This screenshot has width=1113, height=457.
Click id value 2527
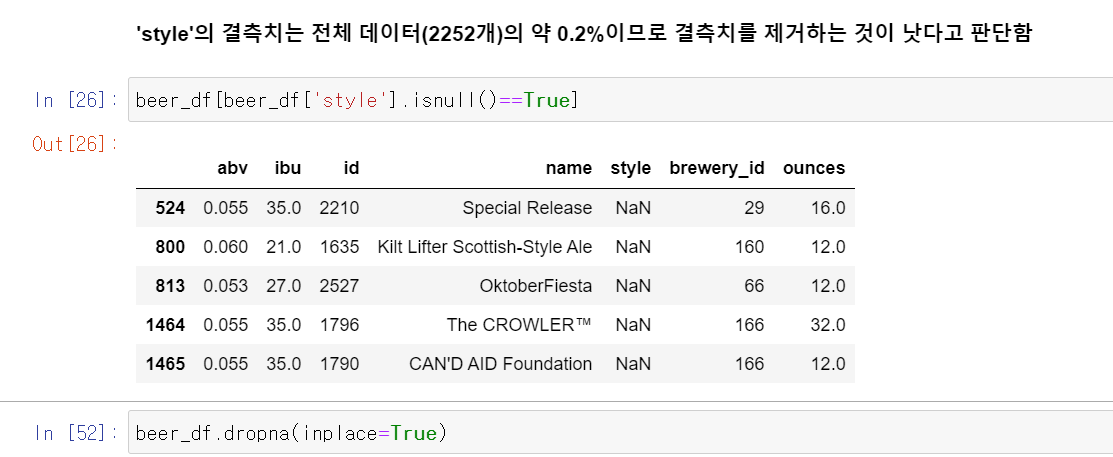click(x=339, y=286)
